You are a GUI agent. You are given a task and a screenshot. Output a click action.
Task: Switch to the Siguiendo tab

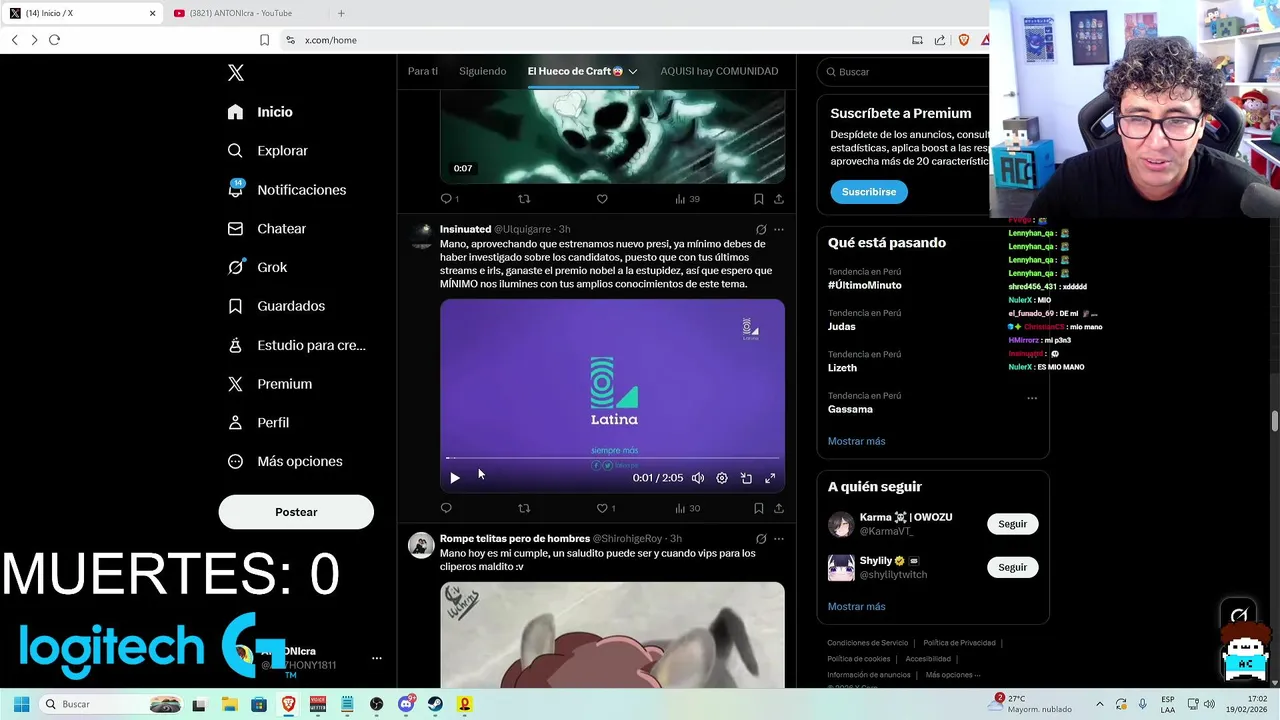point(482,71)
